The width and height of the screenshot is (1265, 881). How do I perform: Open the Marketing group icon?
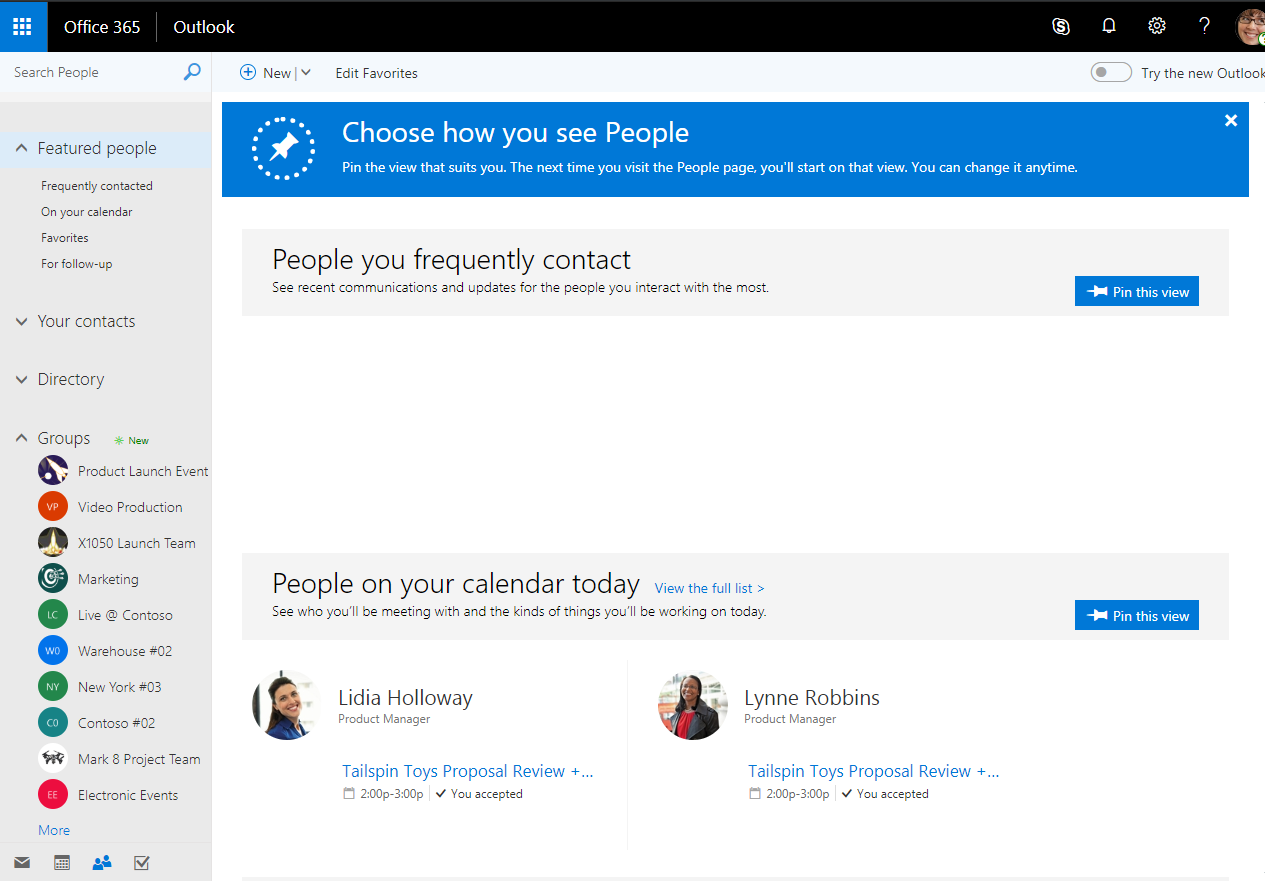(53, 578)
